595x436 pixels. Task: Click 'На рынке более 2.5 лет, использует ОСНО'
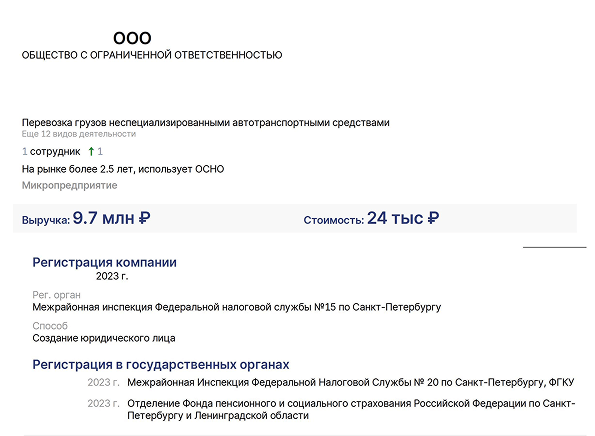click(x=123, y=169)
